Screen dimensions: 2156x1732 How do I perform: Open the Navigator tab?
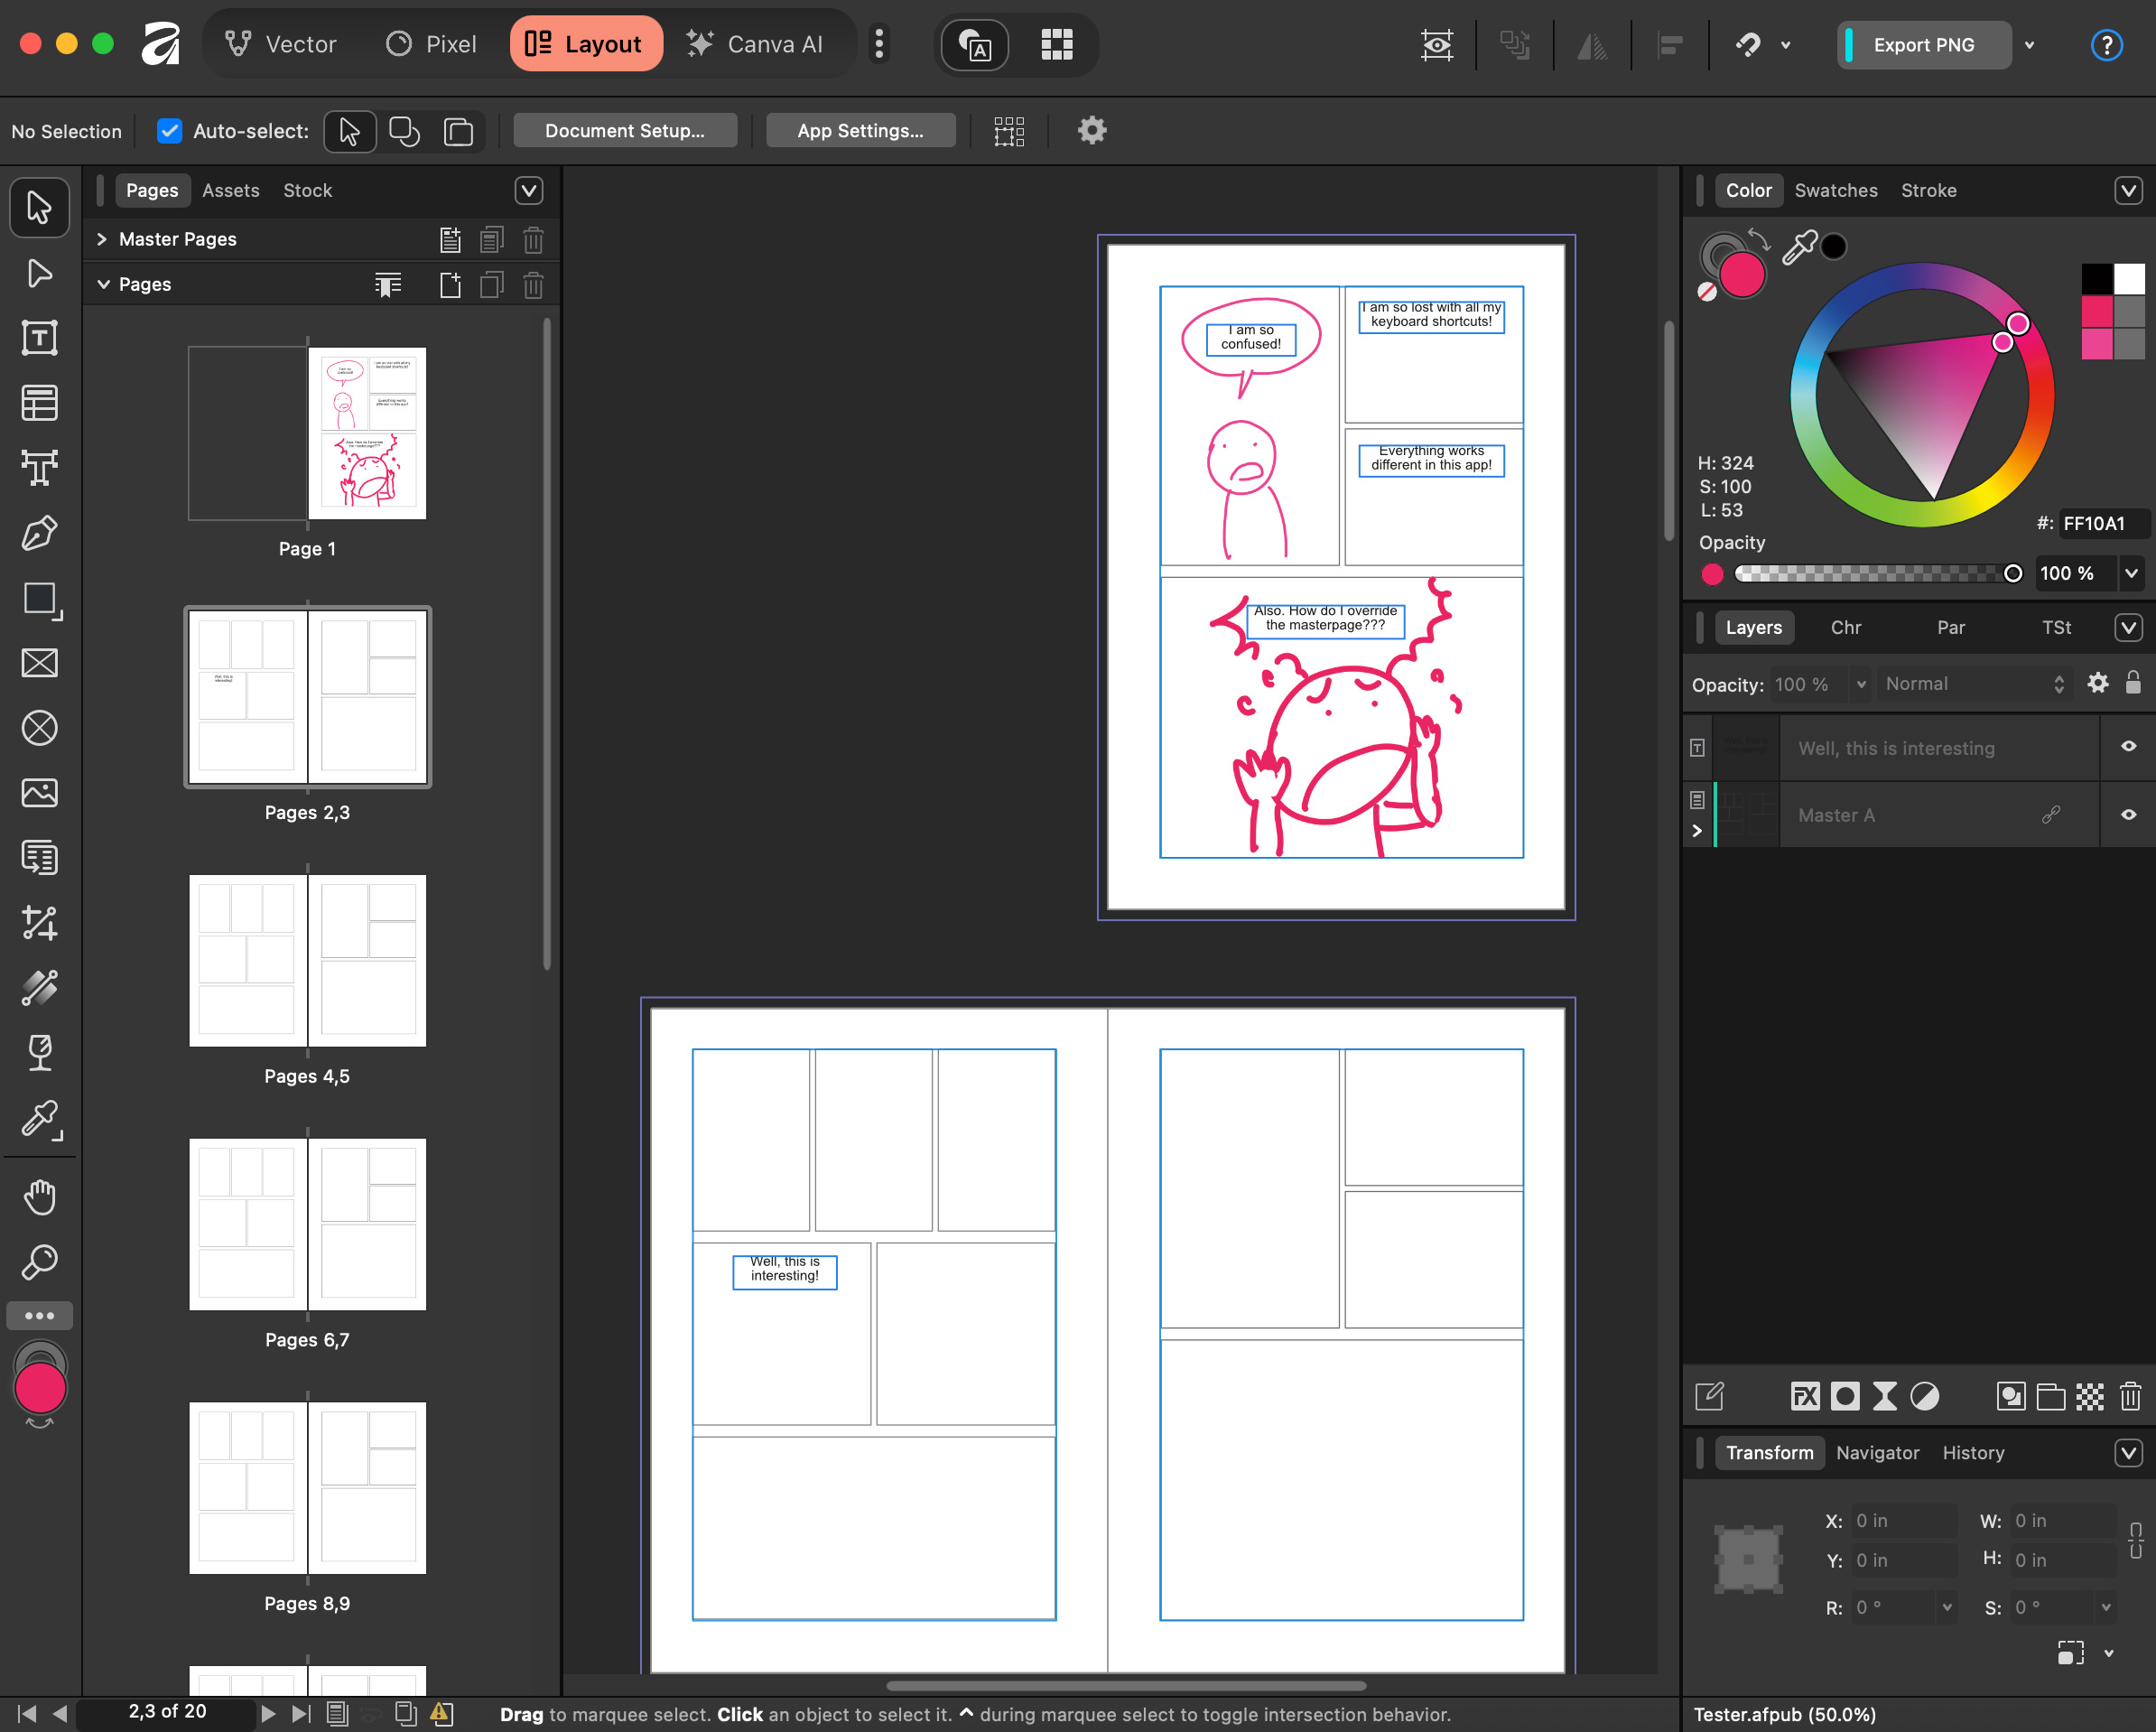tap(1877, 1453)
